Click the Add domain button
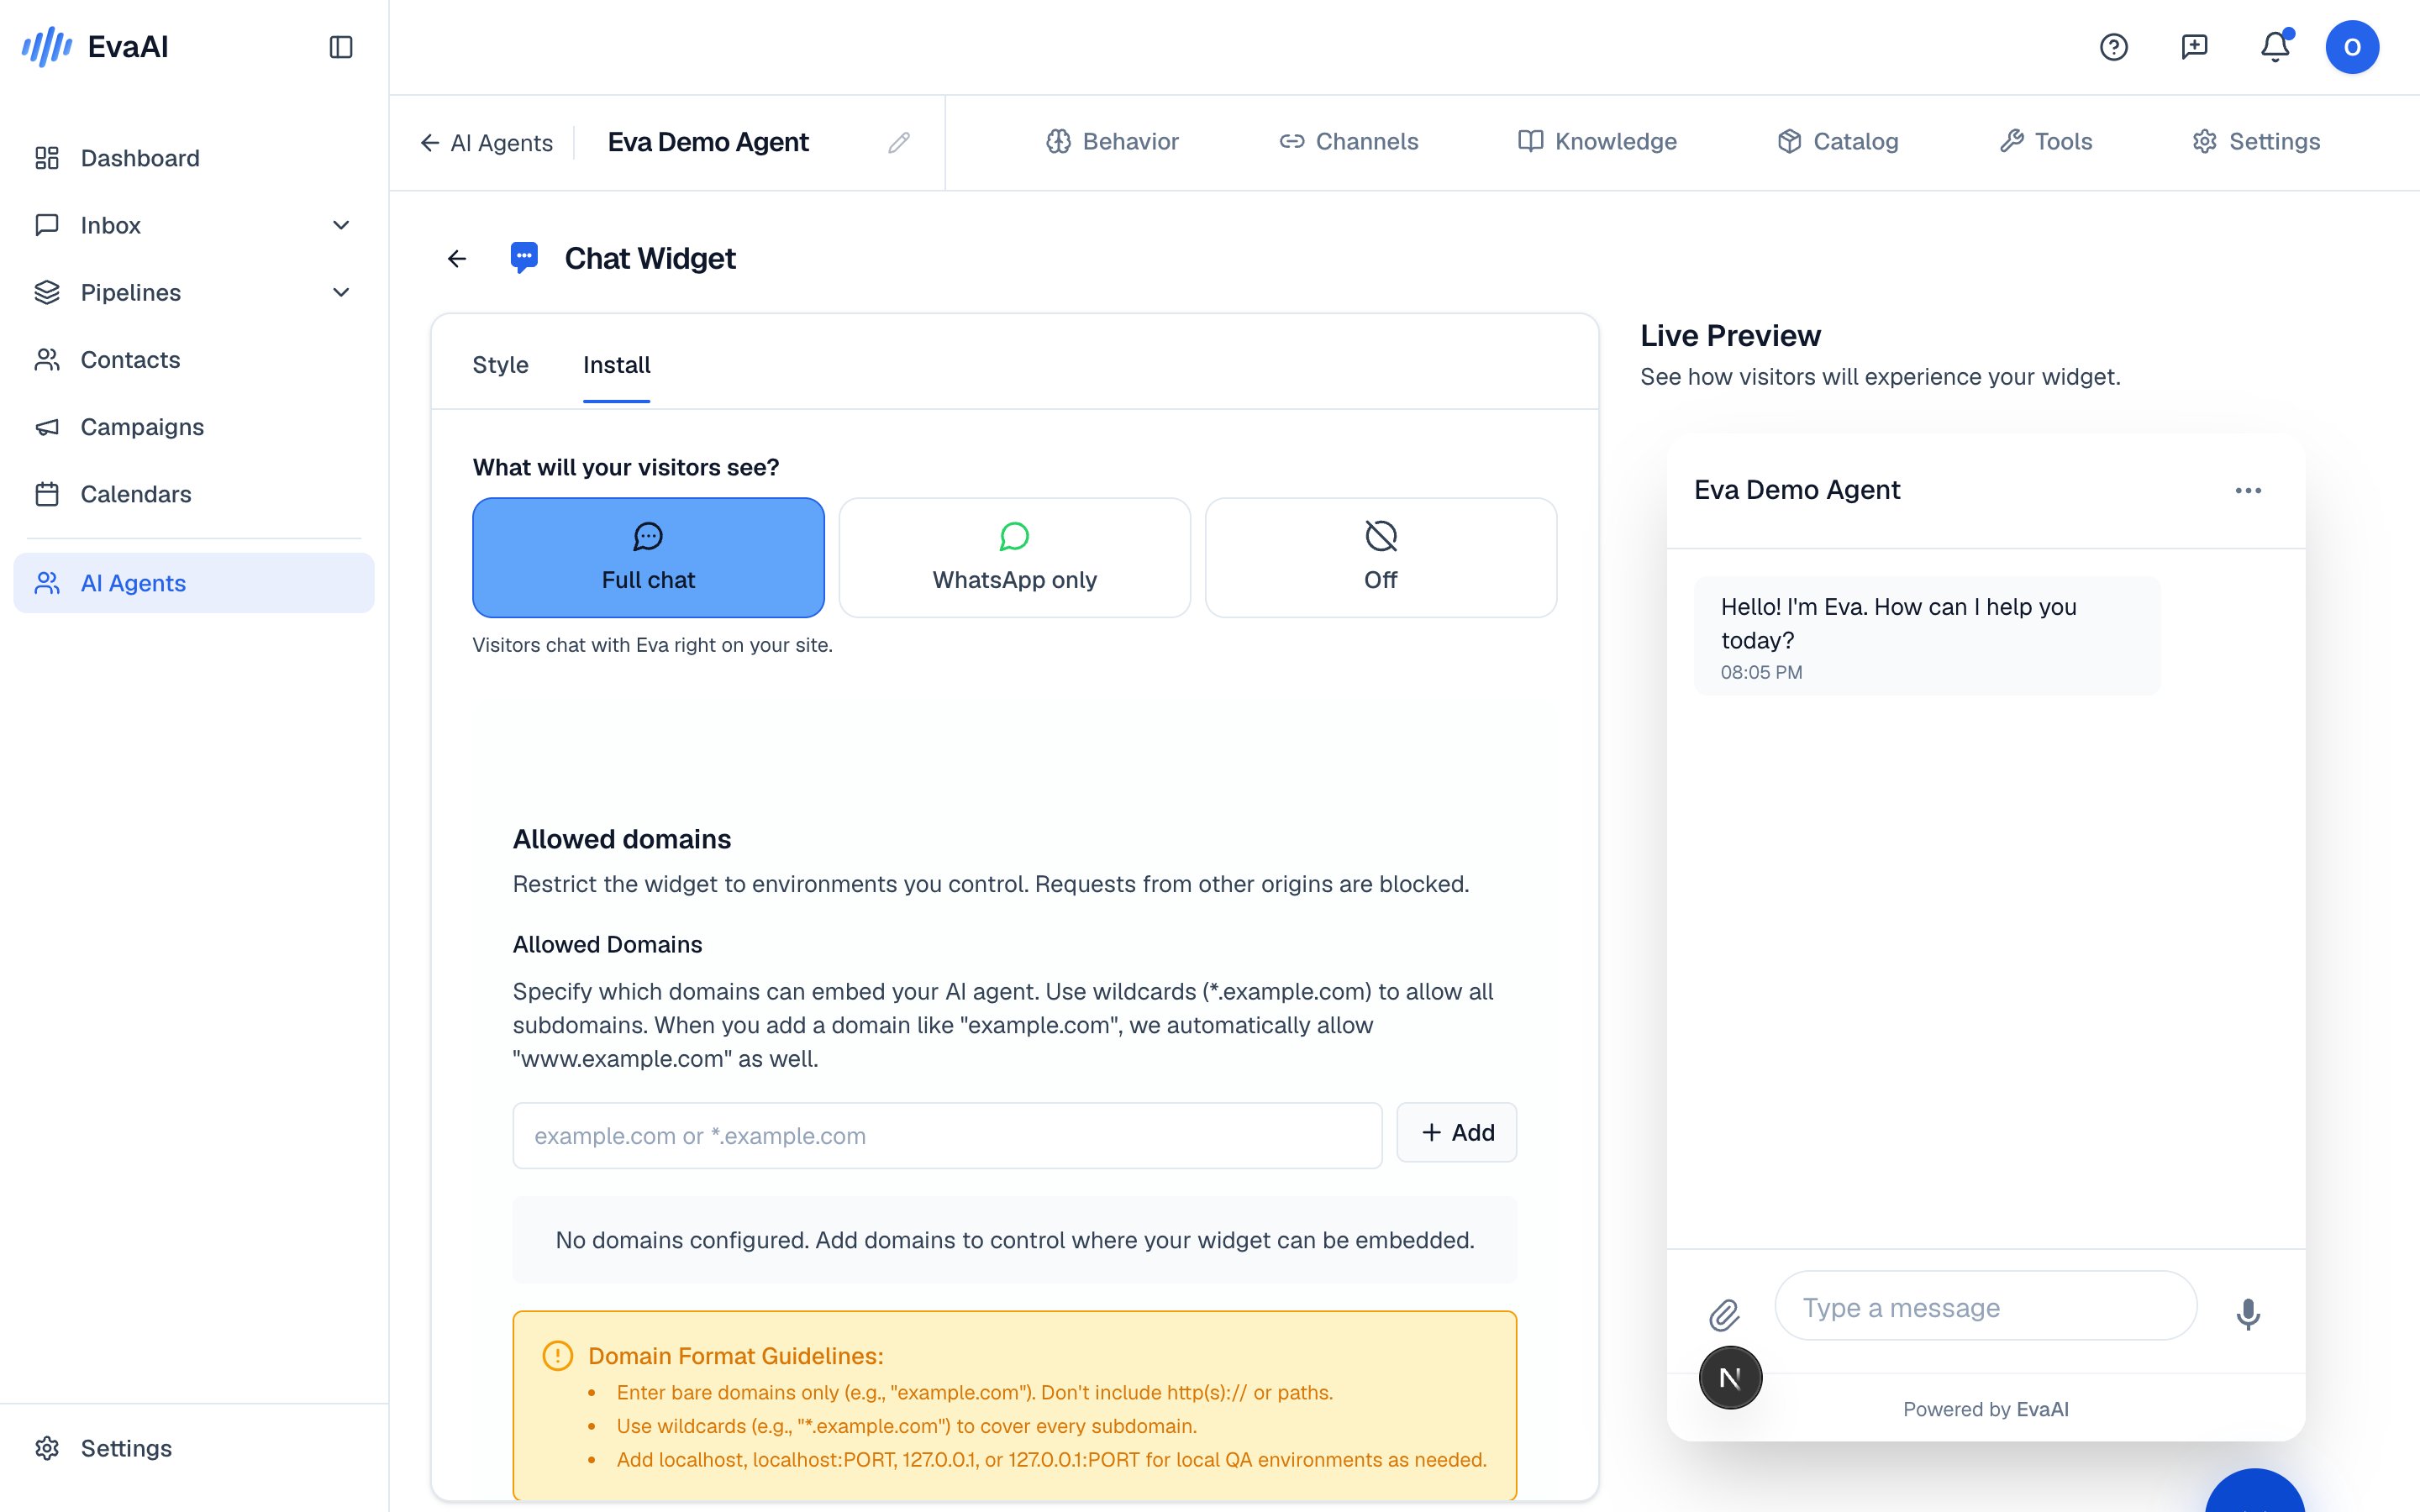This screenshot has width=2420, height=1512. (x=1456, y=1133)
